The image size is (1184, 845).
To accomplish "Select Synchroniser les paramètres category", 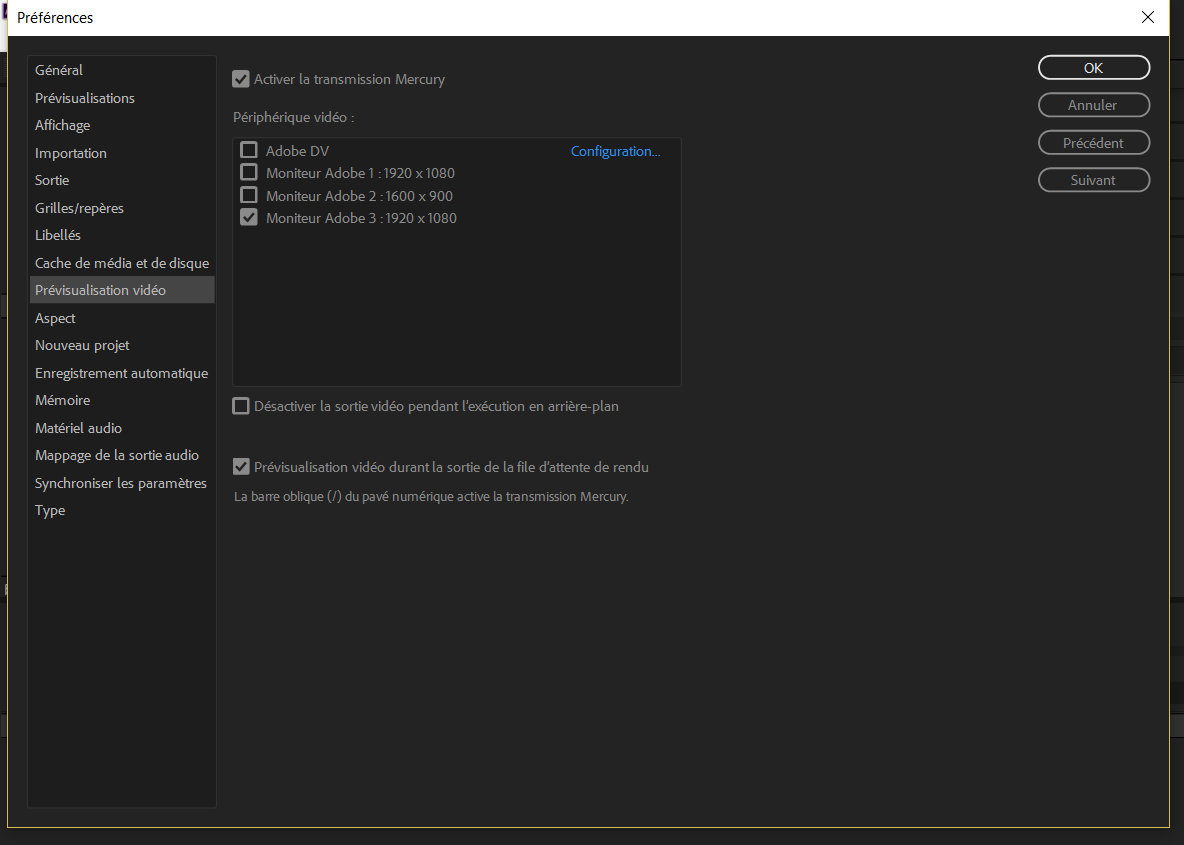I will click(122, 483).
